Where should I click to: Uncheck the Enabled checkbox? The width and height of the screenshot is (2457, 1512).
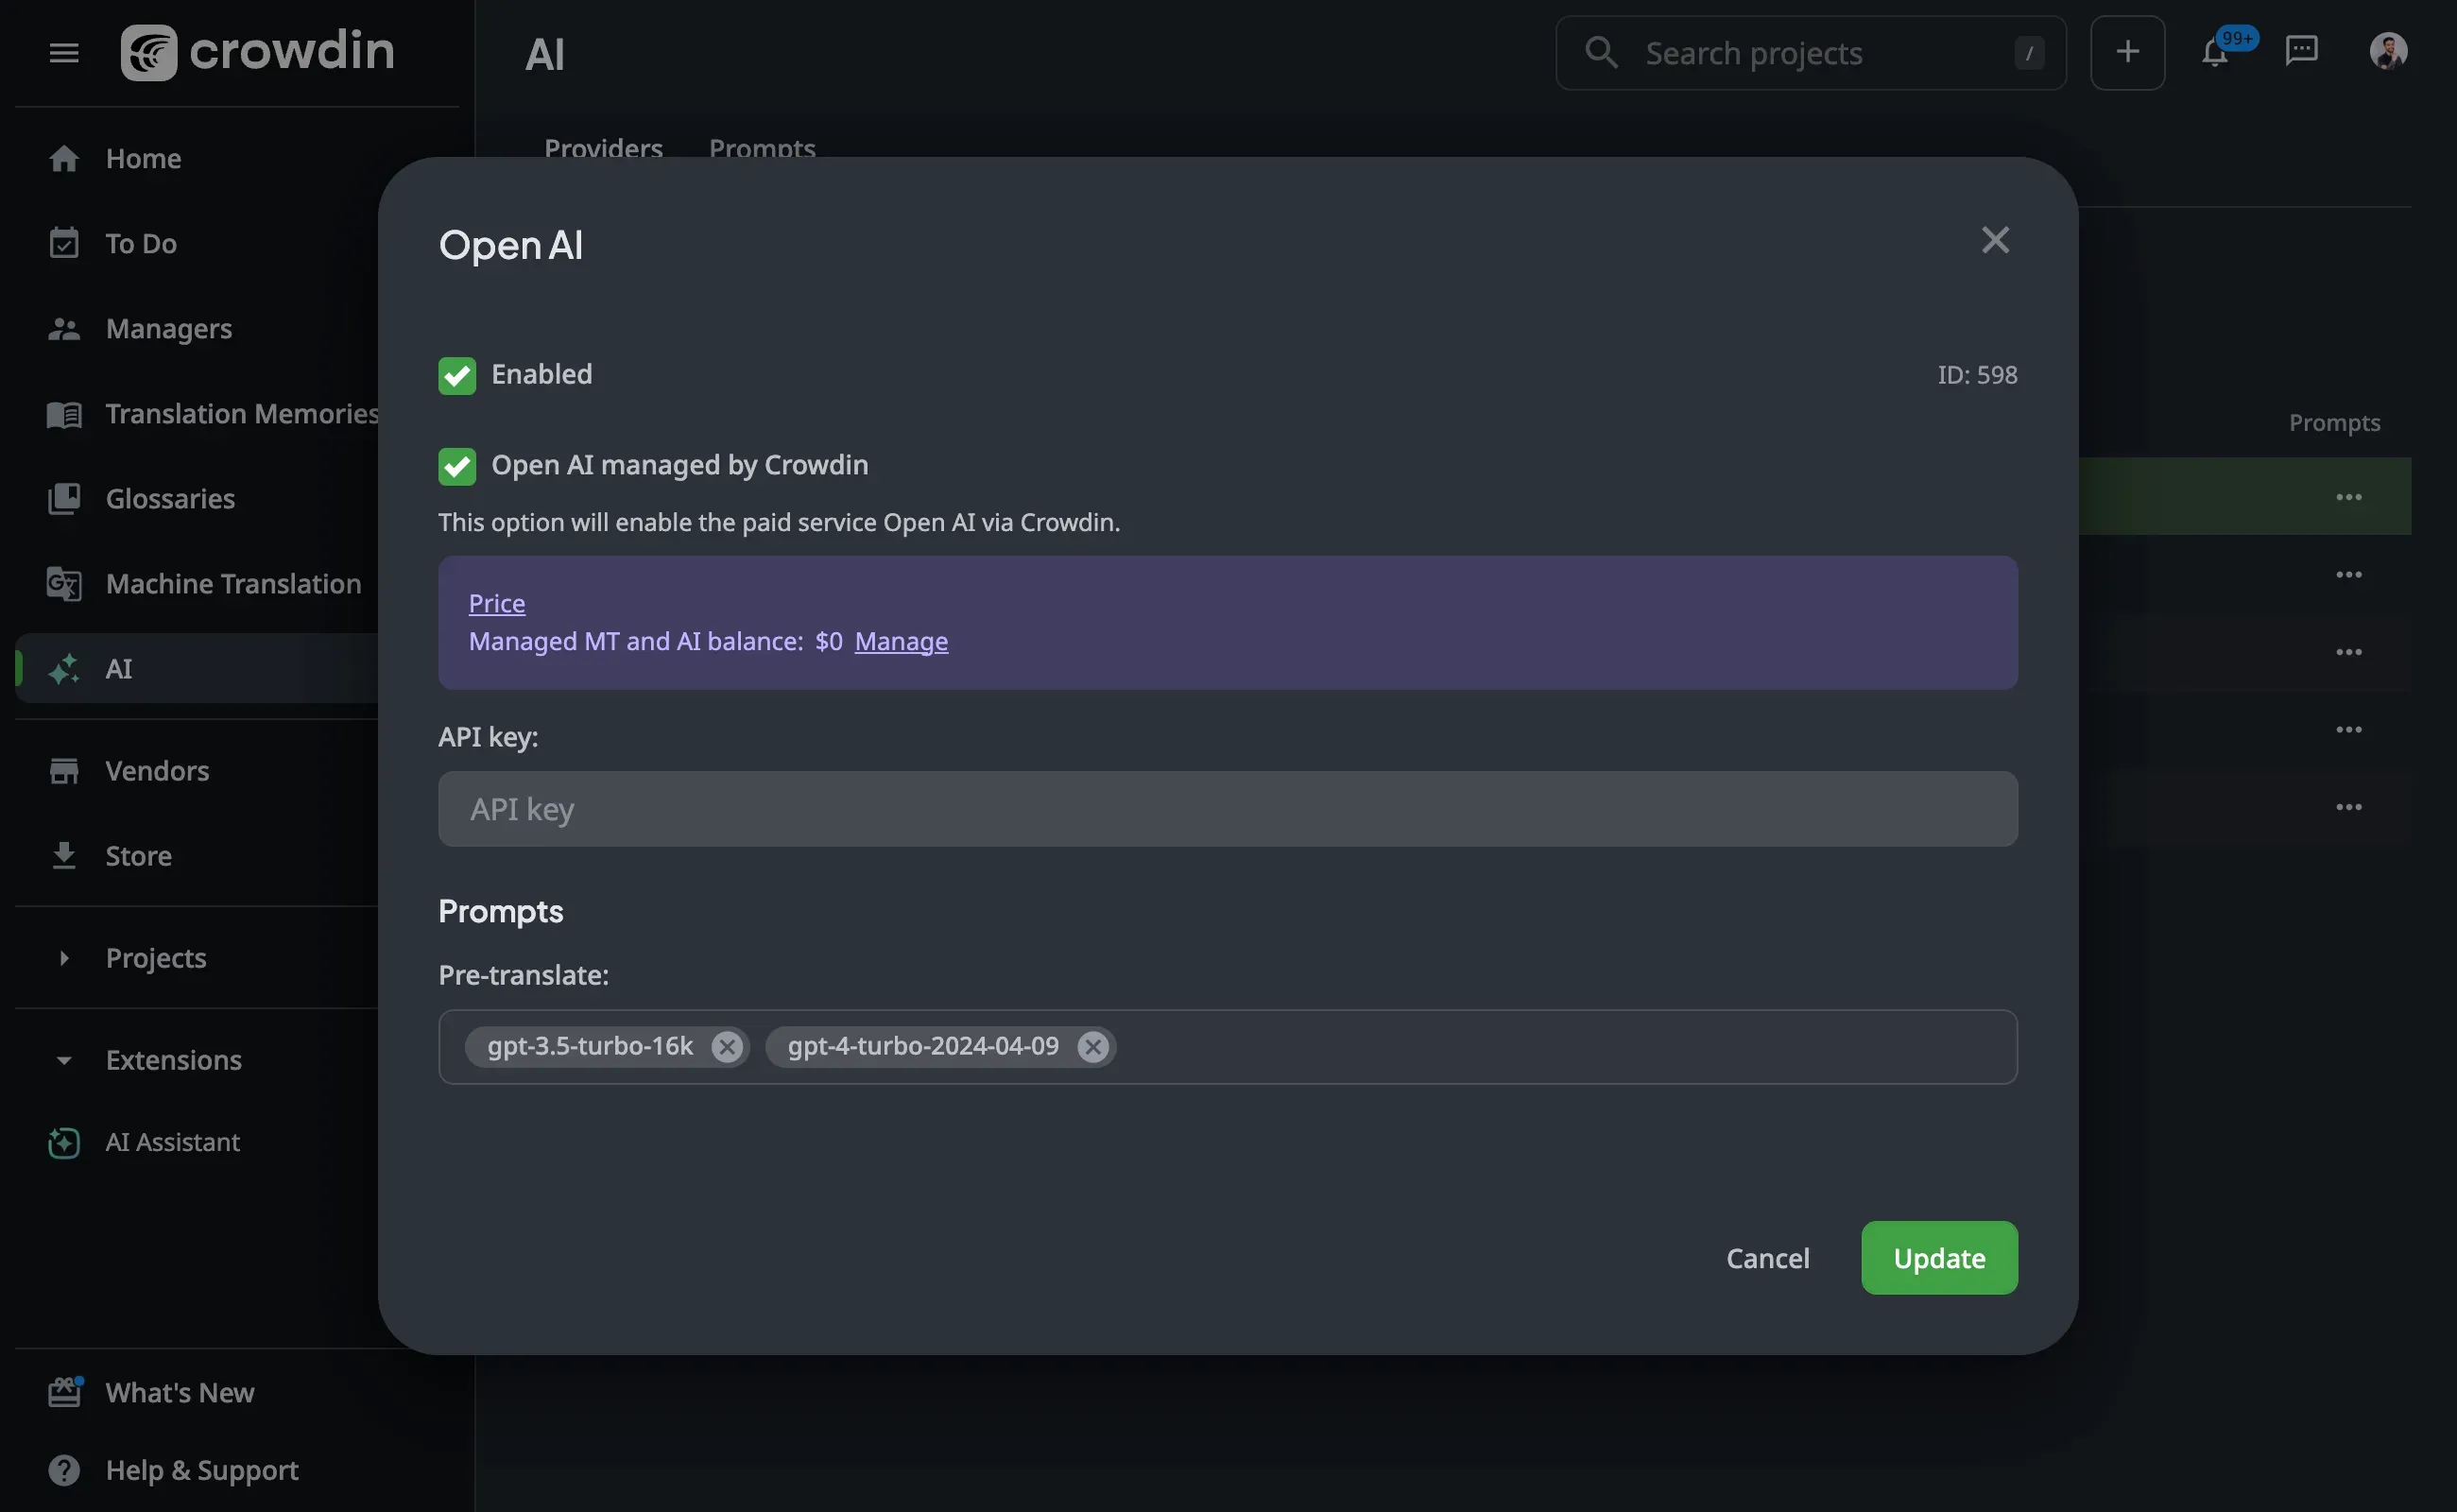(x=457, y=376)
